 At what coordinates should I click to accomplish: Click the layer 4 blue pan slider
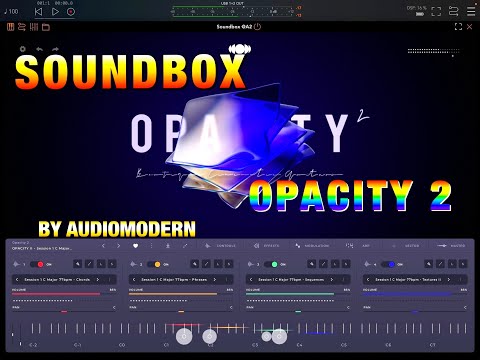point(415,312)
